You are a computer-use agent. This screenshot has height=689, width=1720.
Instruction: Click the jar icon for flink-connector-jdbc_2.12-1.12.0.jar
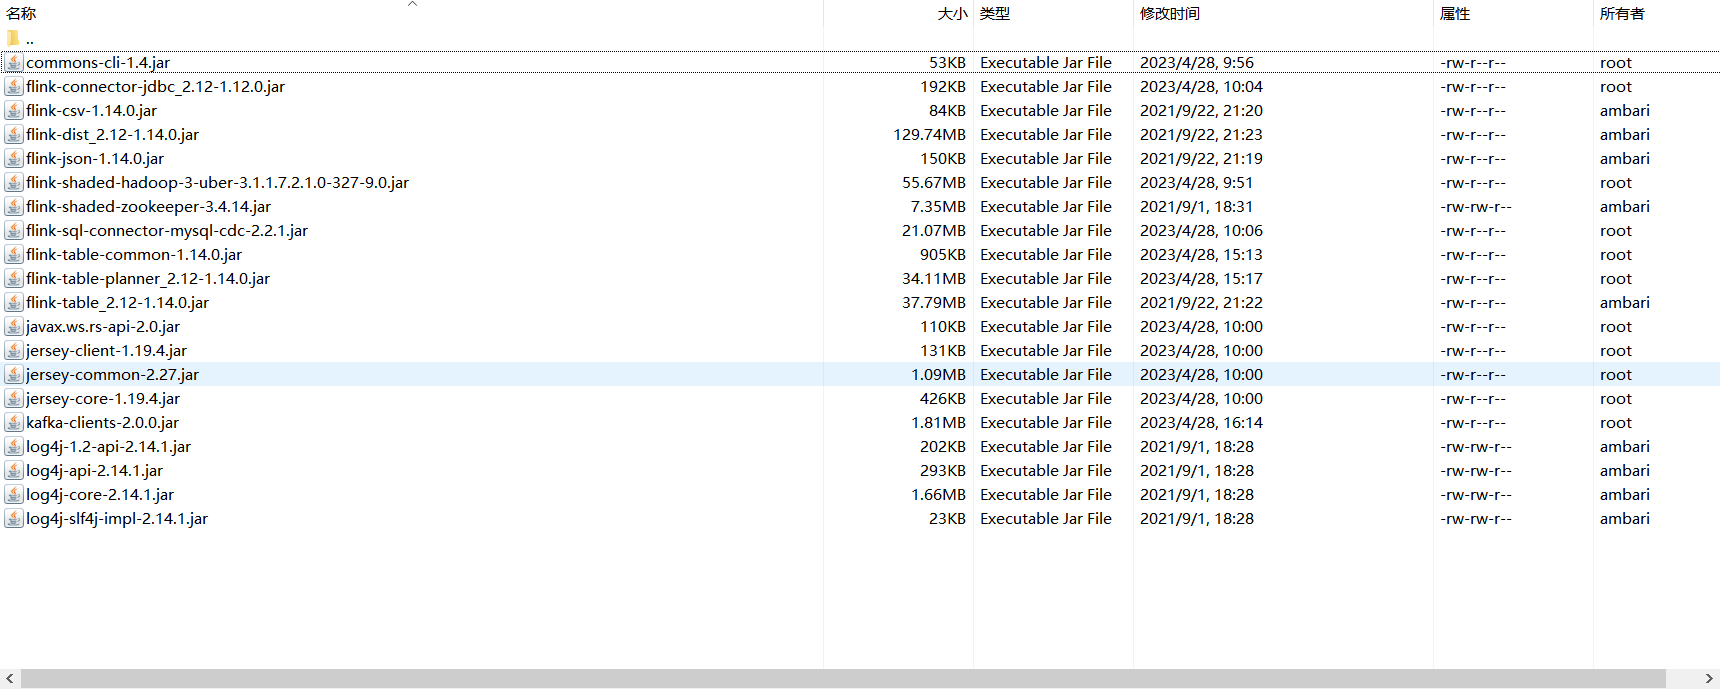coord(14,86)
